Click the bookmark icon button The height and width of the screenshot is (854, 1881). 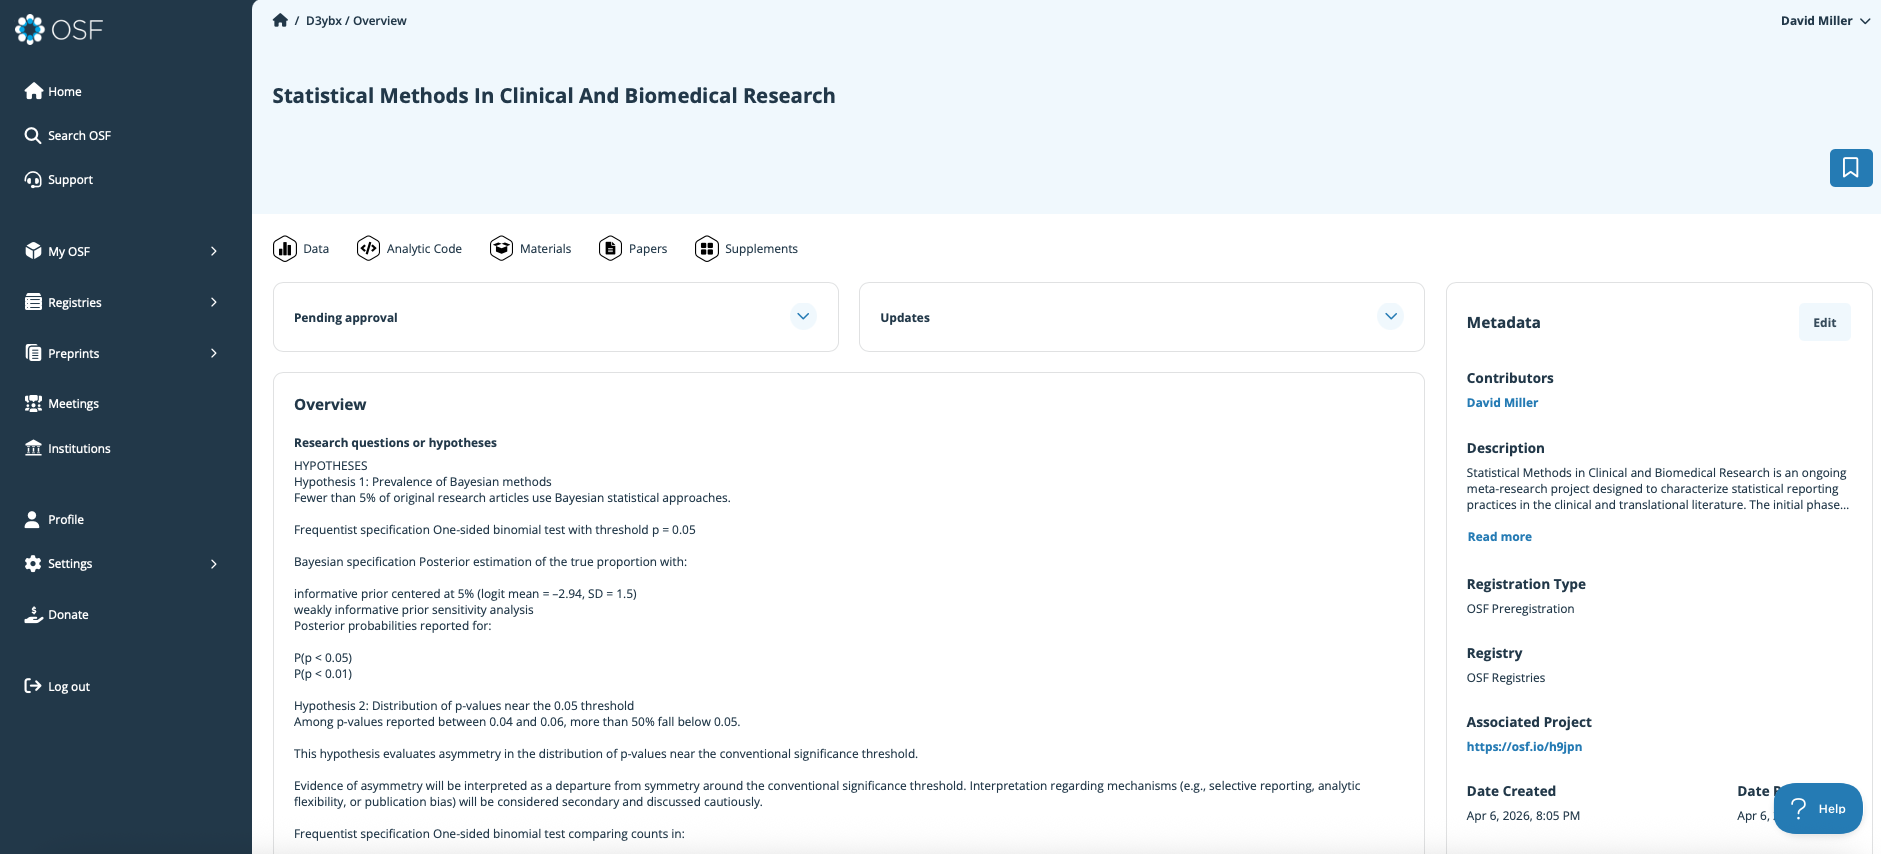[x=1850, y=168]
